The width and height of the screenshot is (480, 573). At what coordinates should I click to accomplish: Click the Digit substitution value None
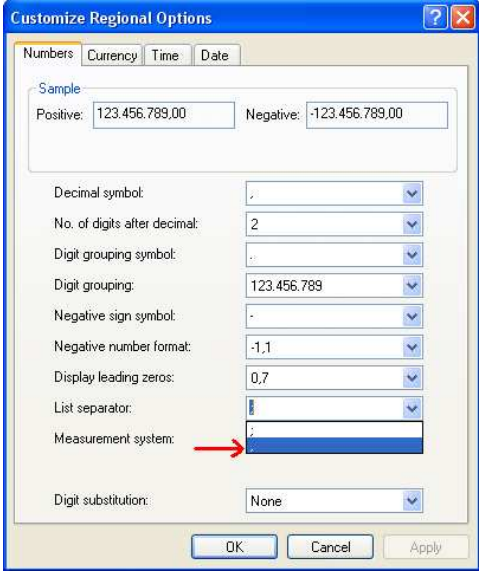pyautogui.click(x=266, y=501)
